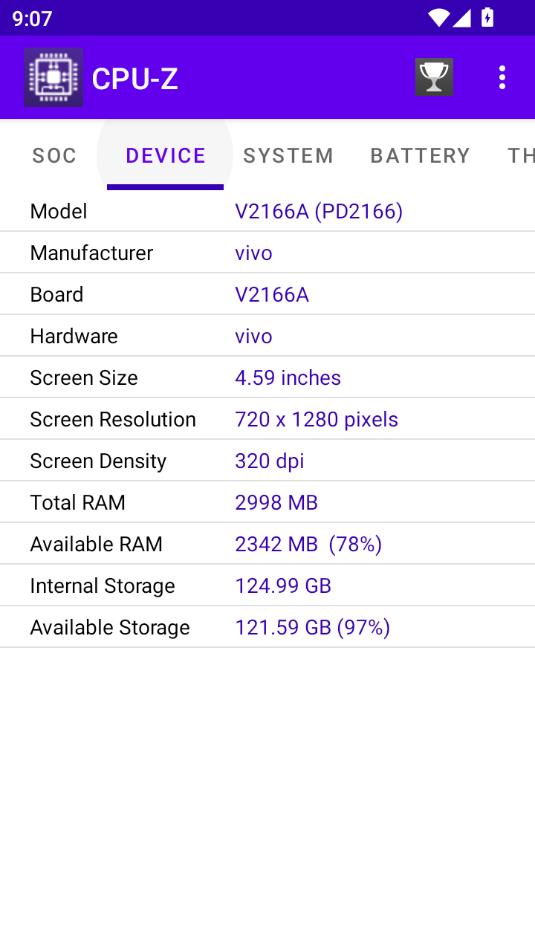The width and height of the screenshot is (535, 951).
Task: Open the BATTERY tab
Action: pyautogui.click(x=420, y=155)
